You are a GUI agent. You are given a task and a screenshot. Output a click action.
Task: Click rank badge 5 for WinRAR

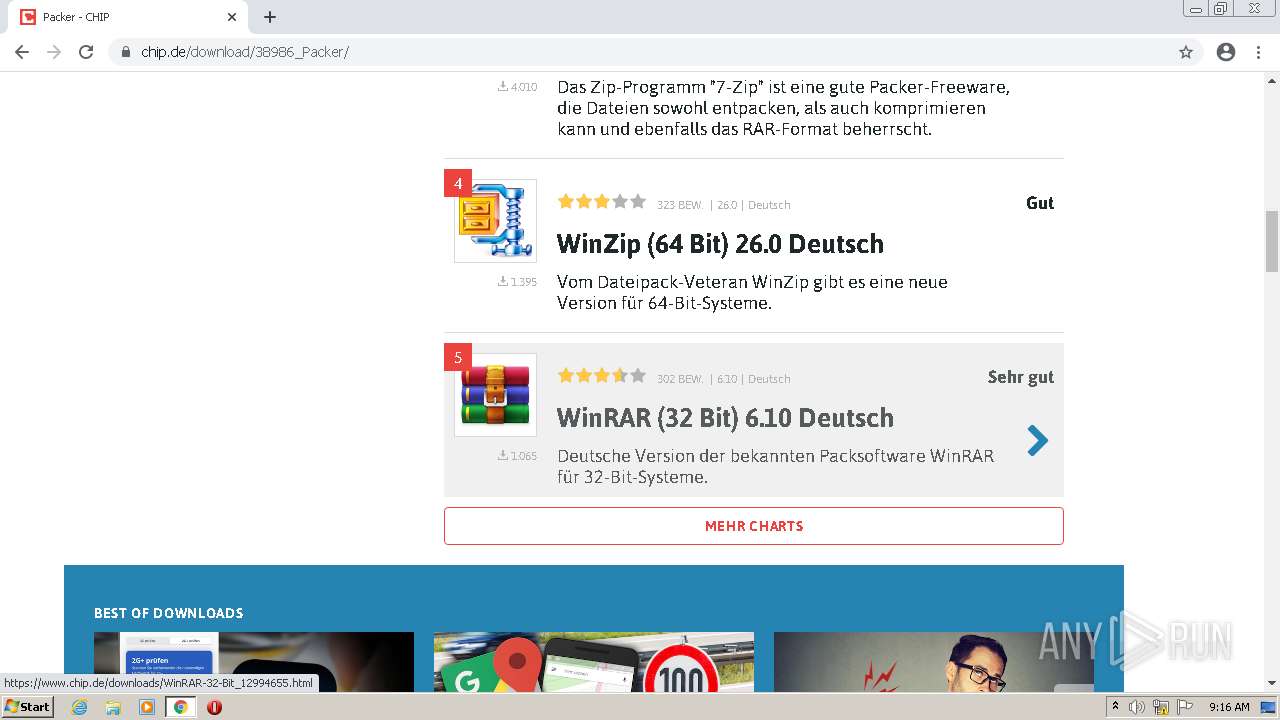point(458,357)
